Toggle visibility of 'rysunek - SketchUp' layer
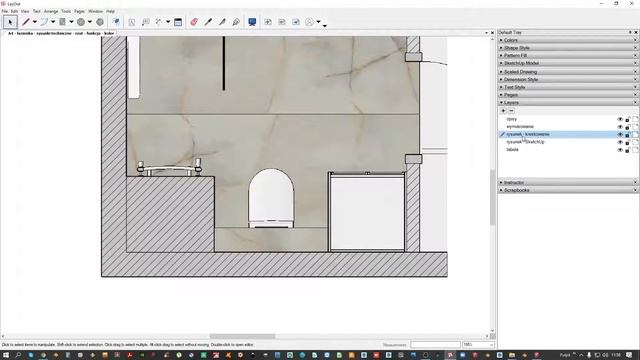 click(x=620, y=142)
